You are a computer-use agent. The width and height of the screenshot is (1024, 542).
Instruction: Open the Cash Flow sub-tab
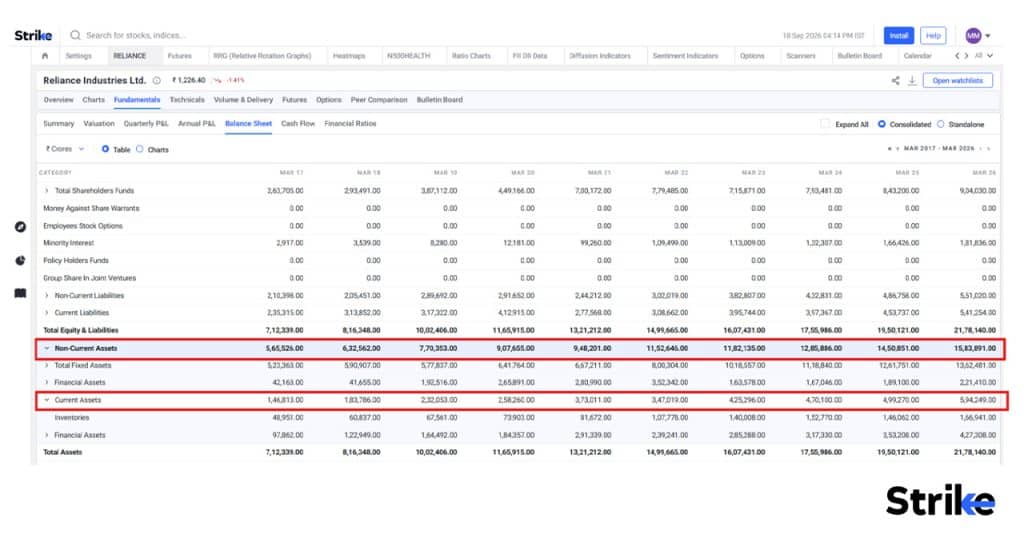[x=298, y=123]
